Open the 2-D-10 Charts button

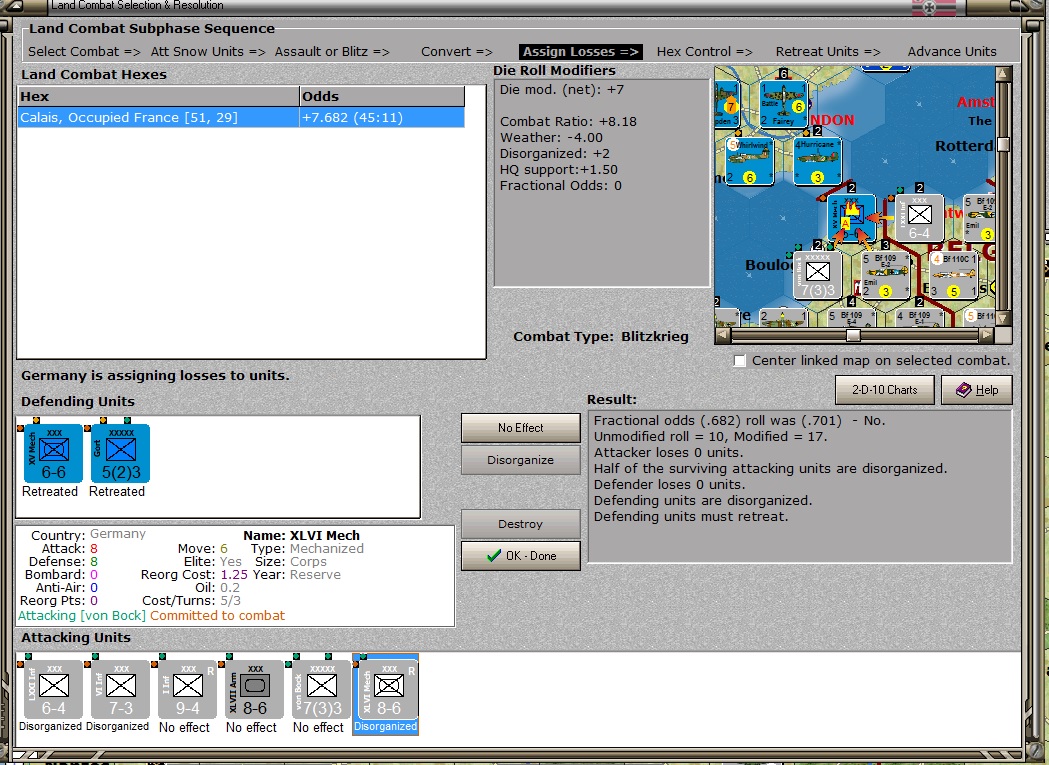click(884, 390)
